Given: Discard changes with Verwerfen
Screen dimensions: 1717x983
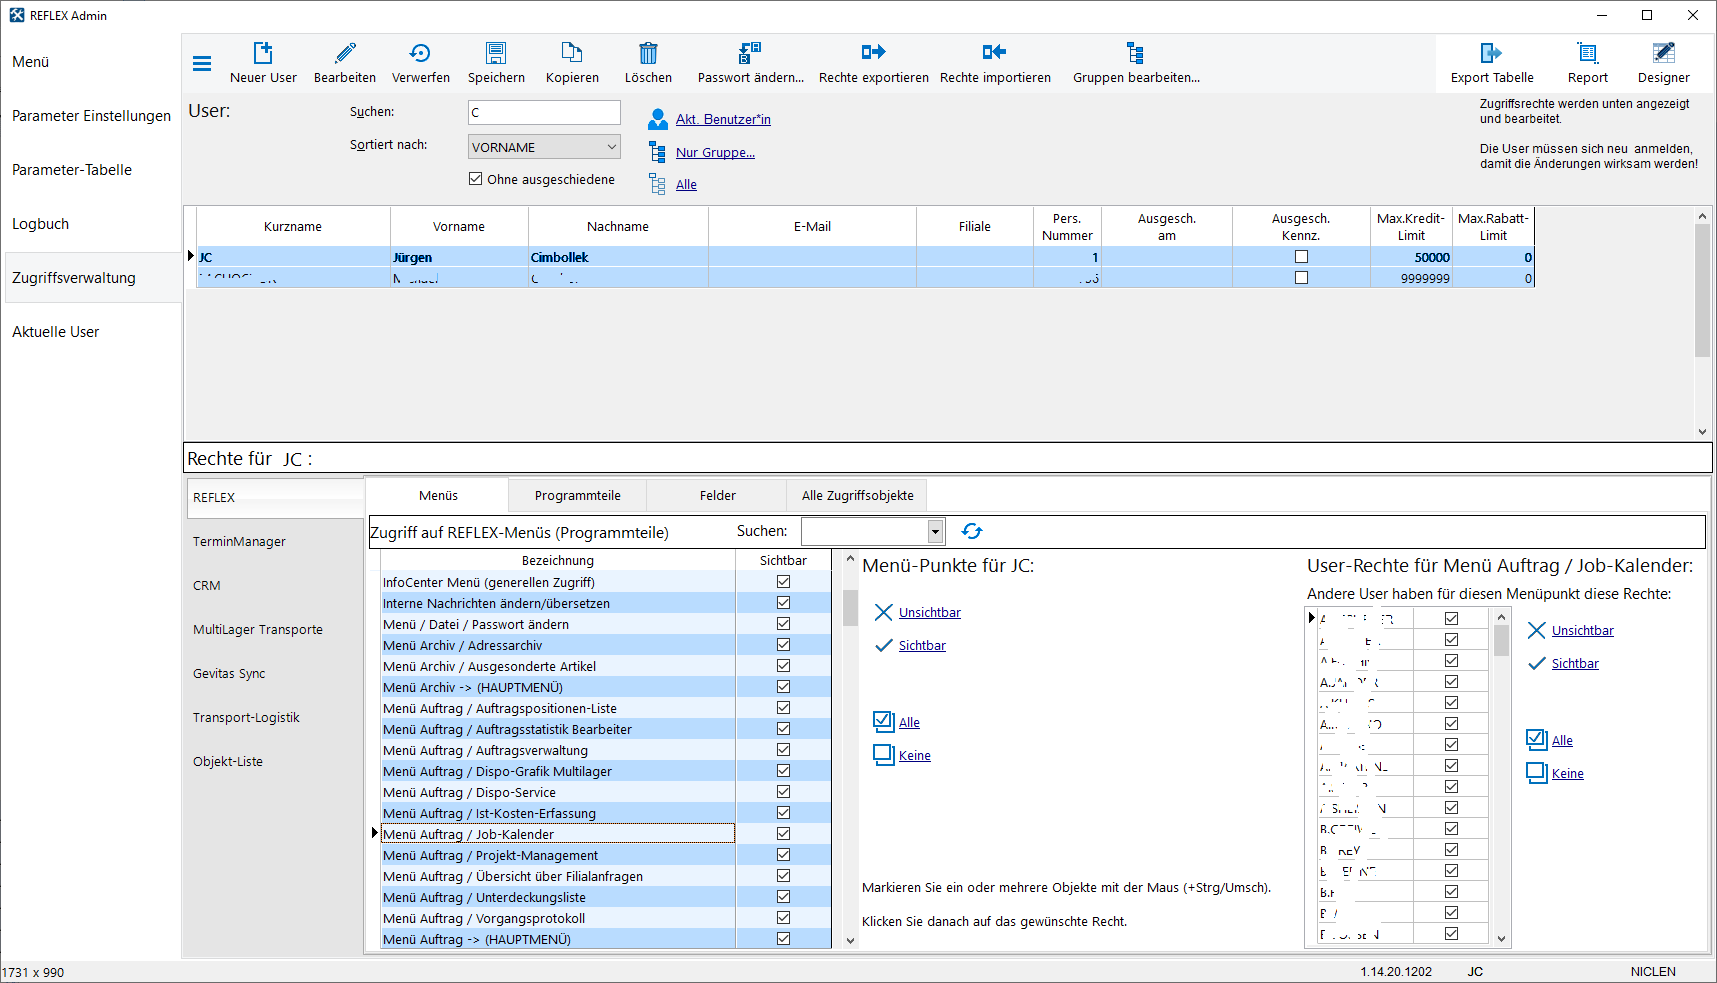Looking at the screenshot, I should tap(421, 63).
